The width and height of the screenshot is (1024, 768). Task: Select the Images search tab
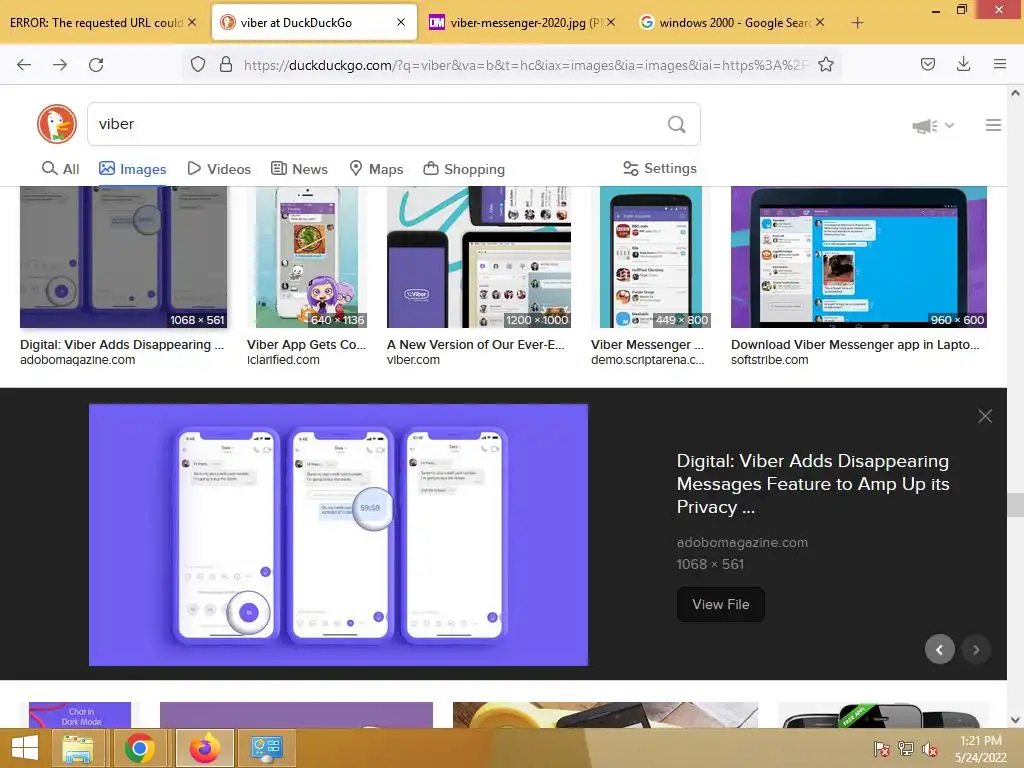(x=133, y=169)
